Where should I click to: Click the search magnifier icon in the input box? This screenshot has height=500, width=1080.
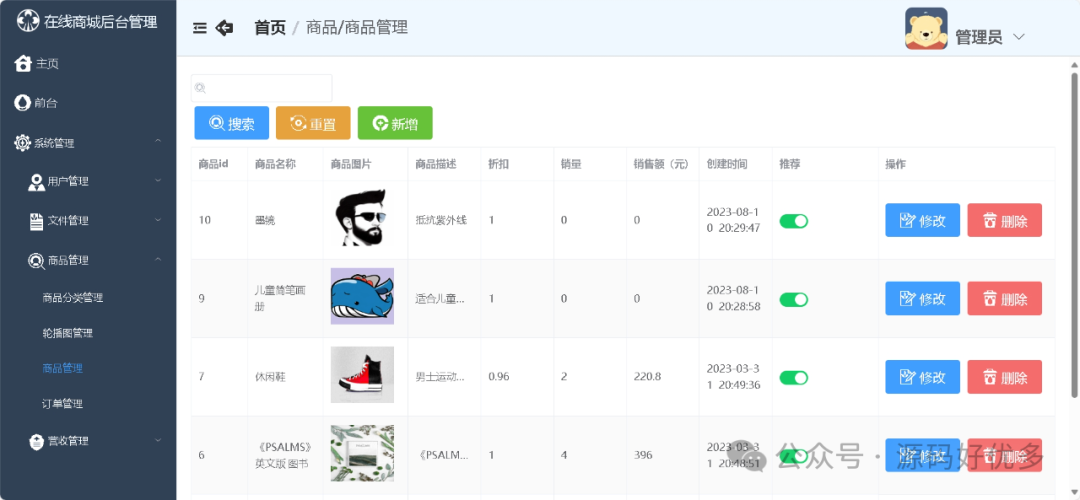point(200,87)
